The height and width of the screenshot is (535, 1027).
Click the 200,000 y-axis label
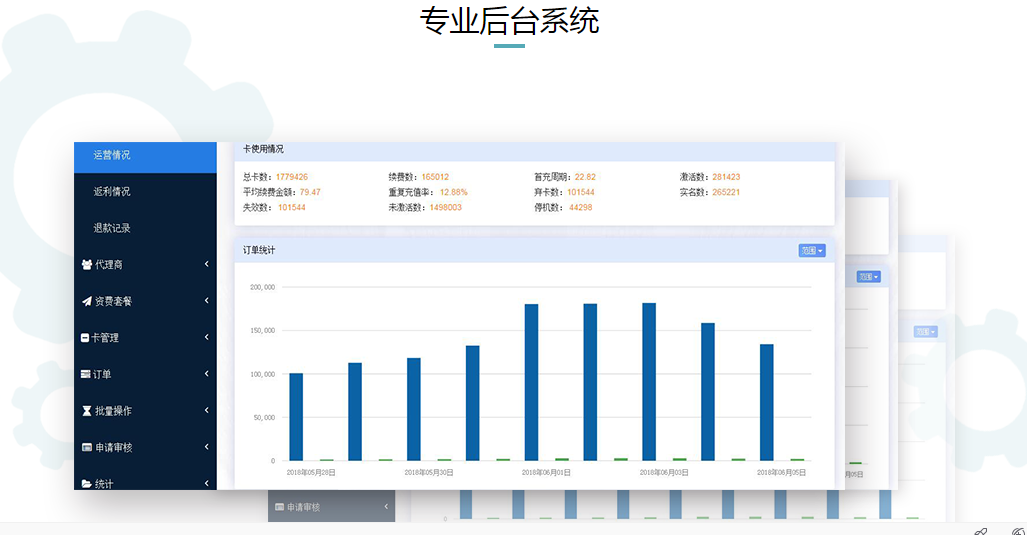(263, 287)
